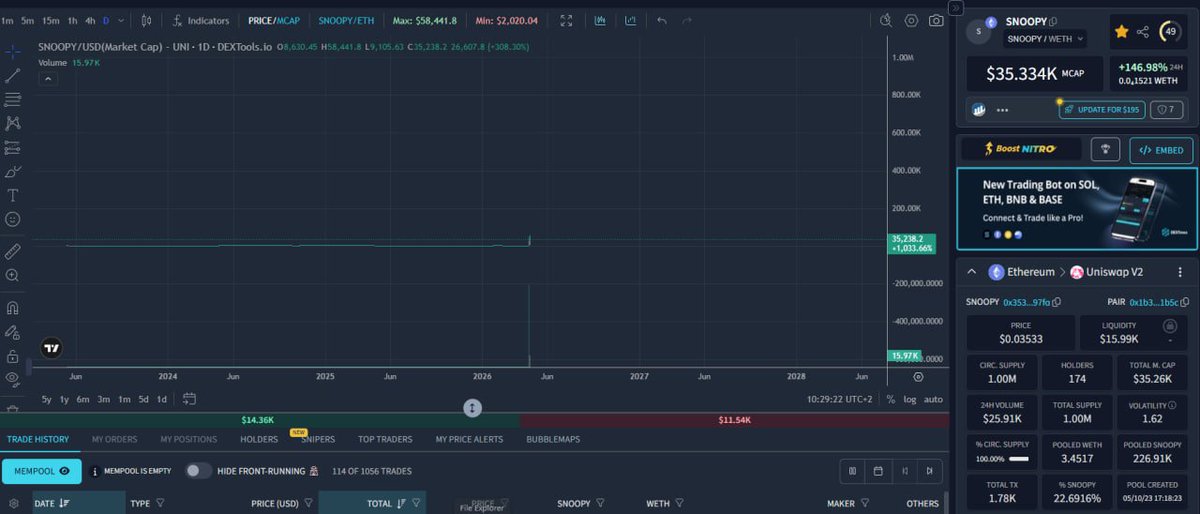Take a chart snapshot with camera
Screen dimensions: 1200x514
click(935, 20)
